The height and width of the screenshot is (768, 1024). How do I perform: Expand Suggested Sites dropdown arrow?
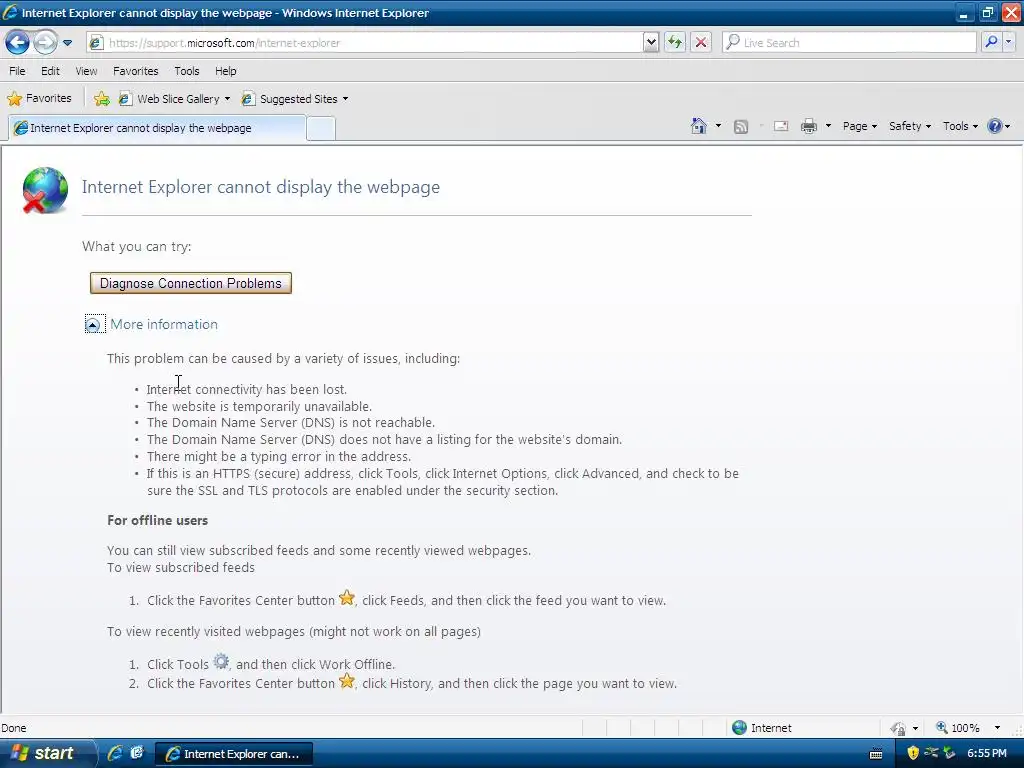pos(345,99)
